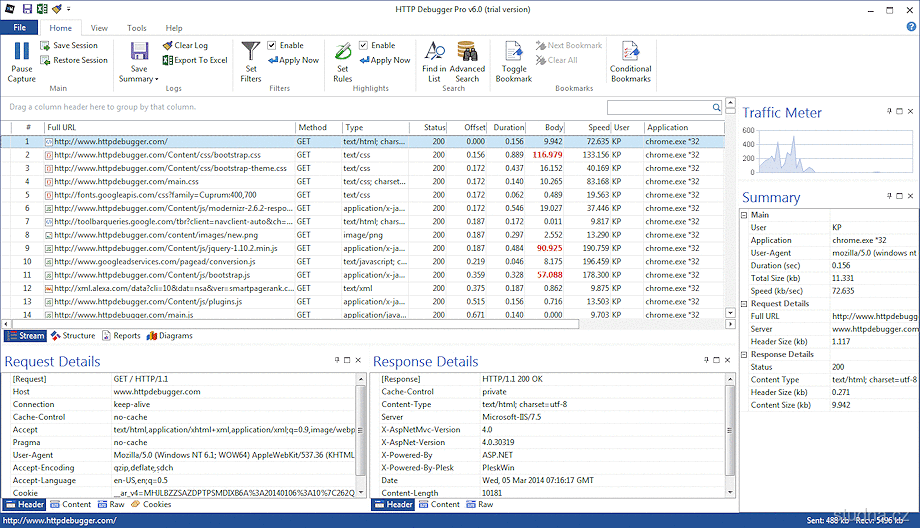
Task: Uncheck the Filters Enable checkbox
Action: [x=272, y=45]
